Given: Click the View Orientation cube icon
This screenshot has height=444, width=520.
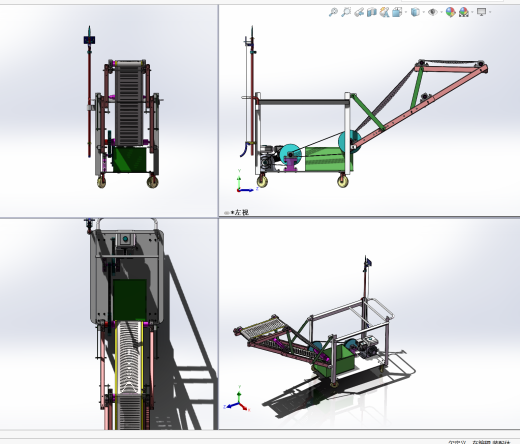Looking at the screenshot, I should click(x=397, y=12).
